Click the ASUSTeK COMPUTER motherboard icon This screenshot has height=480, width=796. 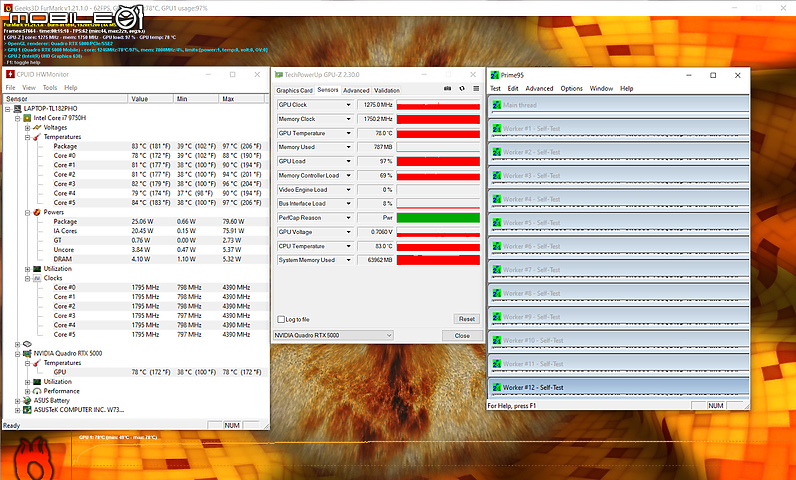27,410
